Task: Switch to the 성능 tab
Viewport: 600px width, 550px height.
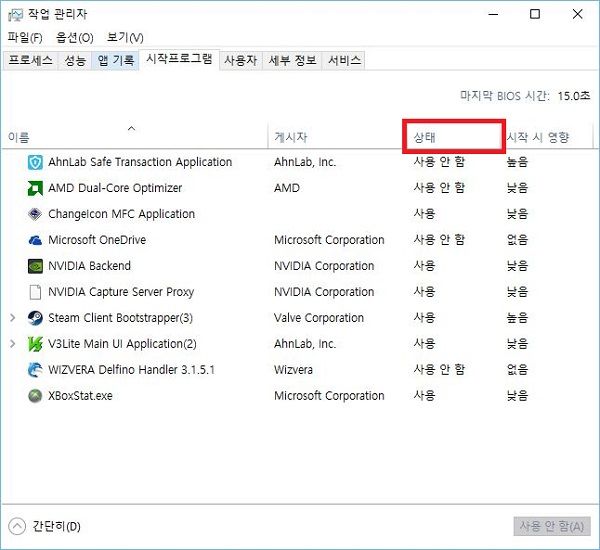Action: click(75, 60)
